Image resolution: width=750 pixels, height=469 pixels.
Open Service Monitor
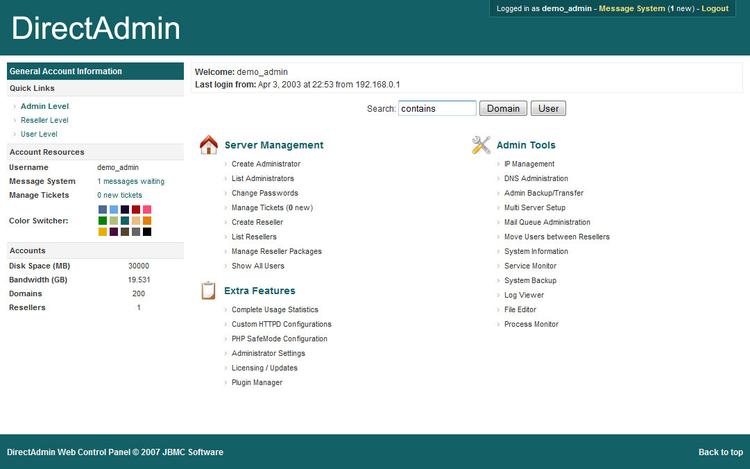pos(530,266)
